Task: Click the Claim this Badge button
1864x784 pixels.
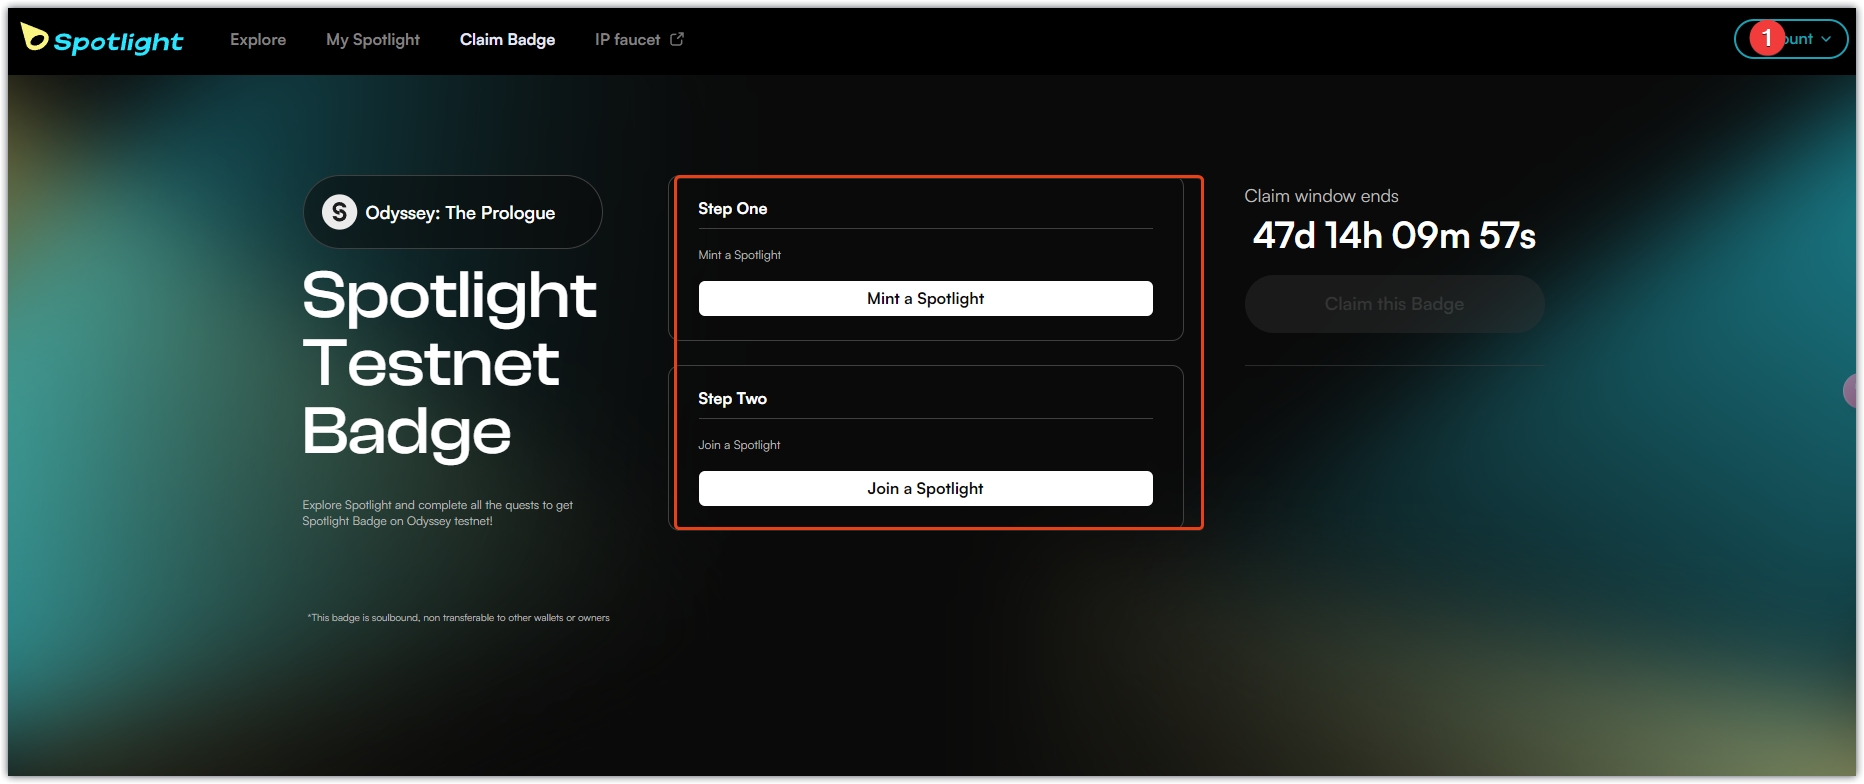Action: click(x=1394, y=304)
